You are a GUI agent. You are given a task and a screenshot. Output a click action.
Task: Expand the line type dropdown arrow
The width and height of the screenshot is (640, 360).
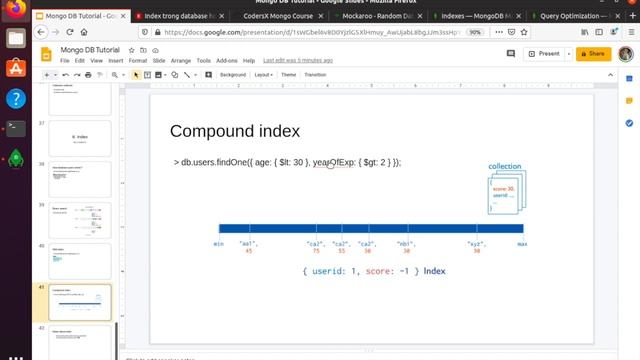click(196, 75)
